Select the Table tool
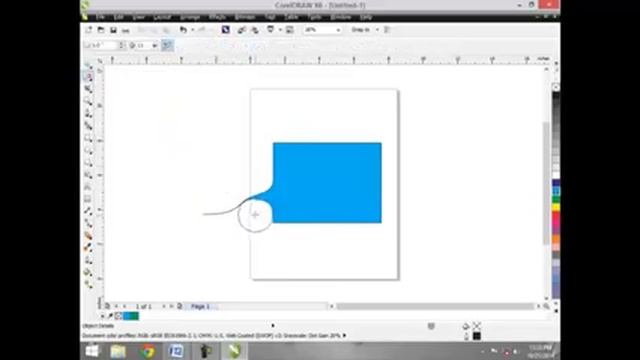The width and height of the screenshot is (640, 360). click(x=88, y=199)
